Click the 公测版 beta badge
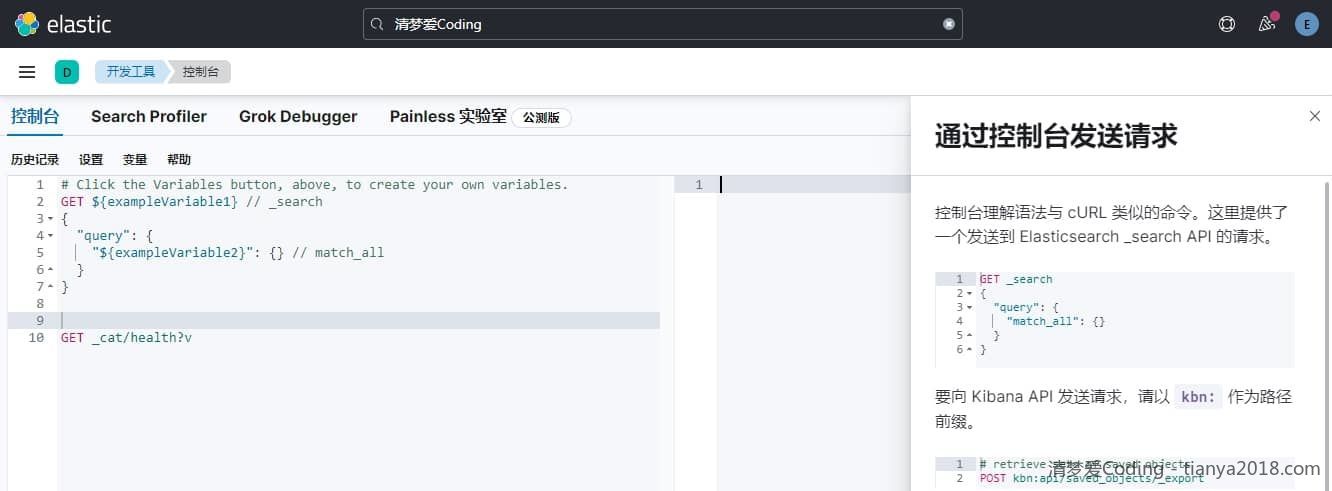 pos(541,118)
